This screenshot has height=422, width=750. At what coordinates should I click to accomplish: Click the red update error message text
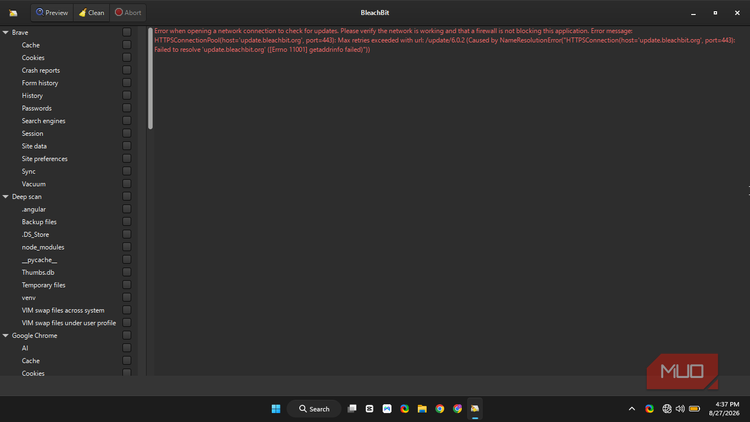tap(444, 40)
